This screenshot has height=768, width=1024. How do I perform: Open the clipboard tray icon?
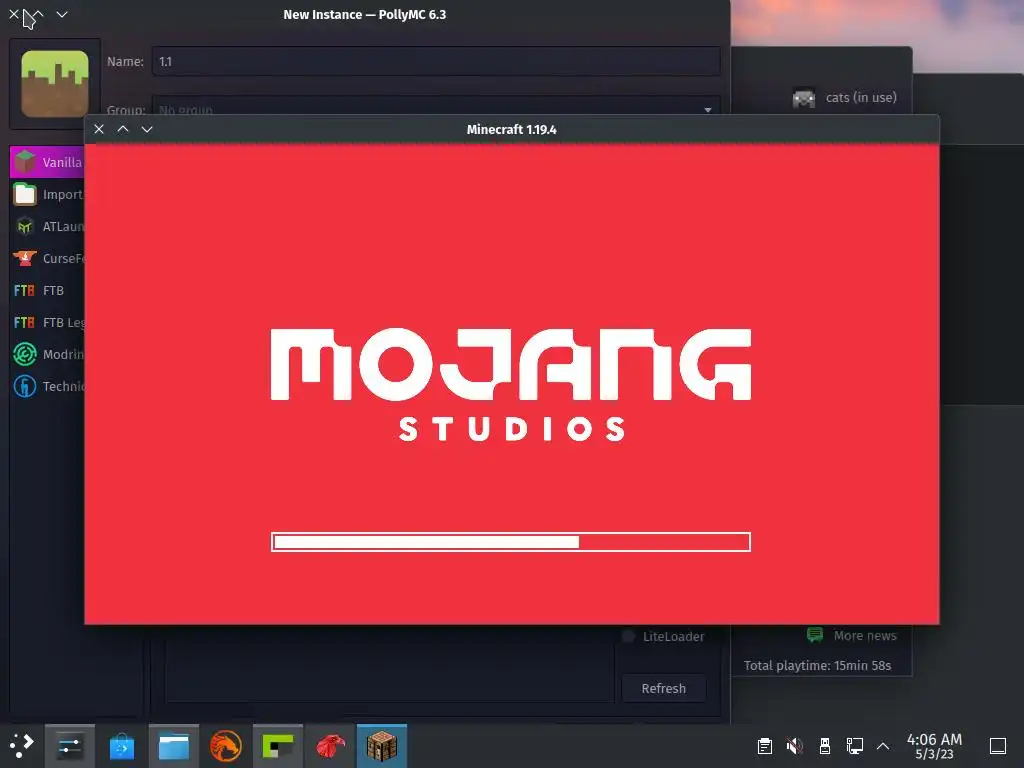[765, 746]
